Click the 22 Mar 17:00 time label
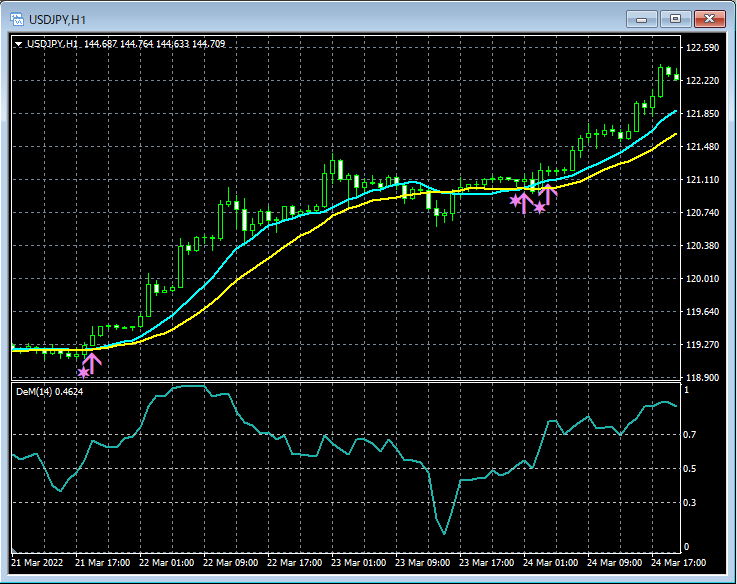This screenshot has height=584, width=737. 294,562
